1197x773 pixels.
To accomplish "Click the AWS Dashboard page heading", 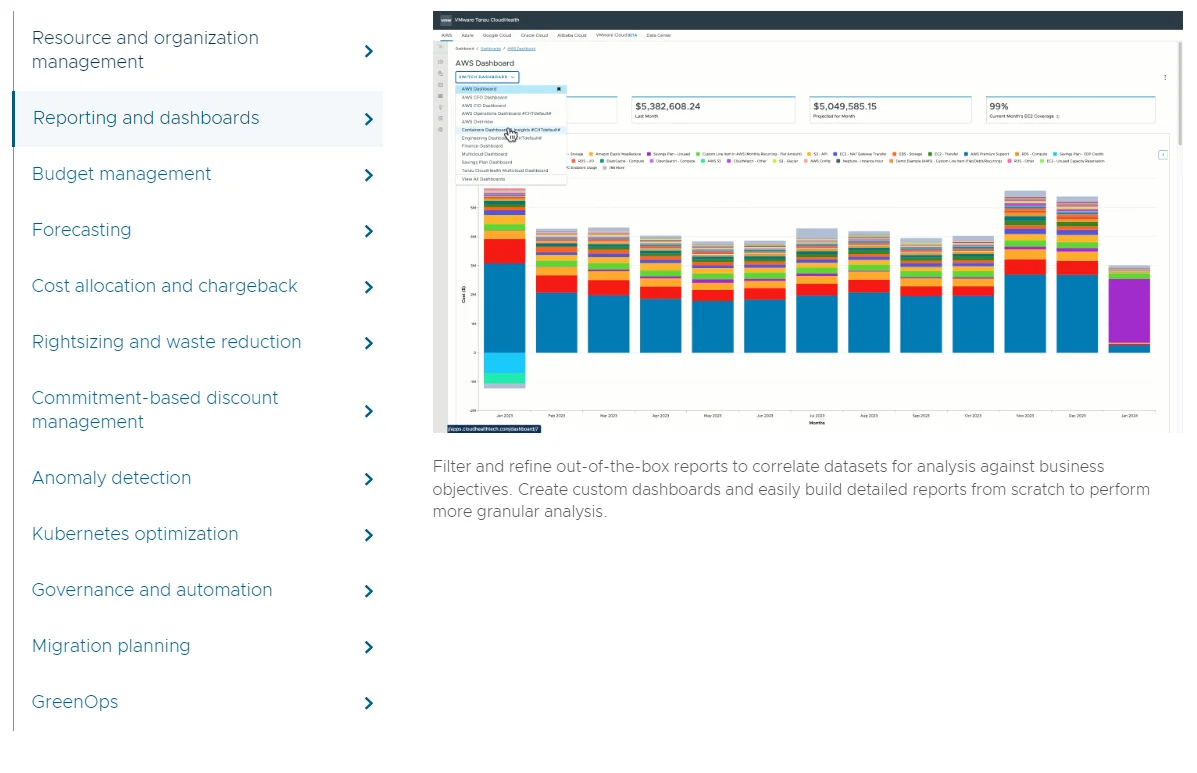I will click(x=485, y=63).
